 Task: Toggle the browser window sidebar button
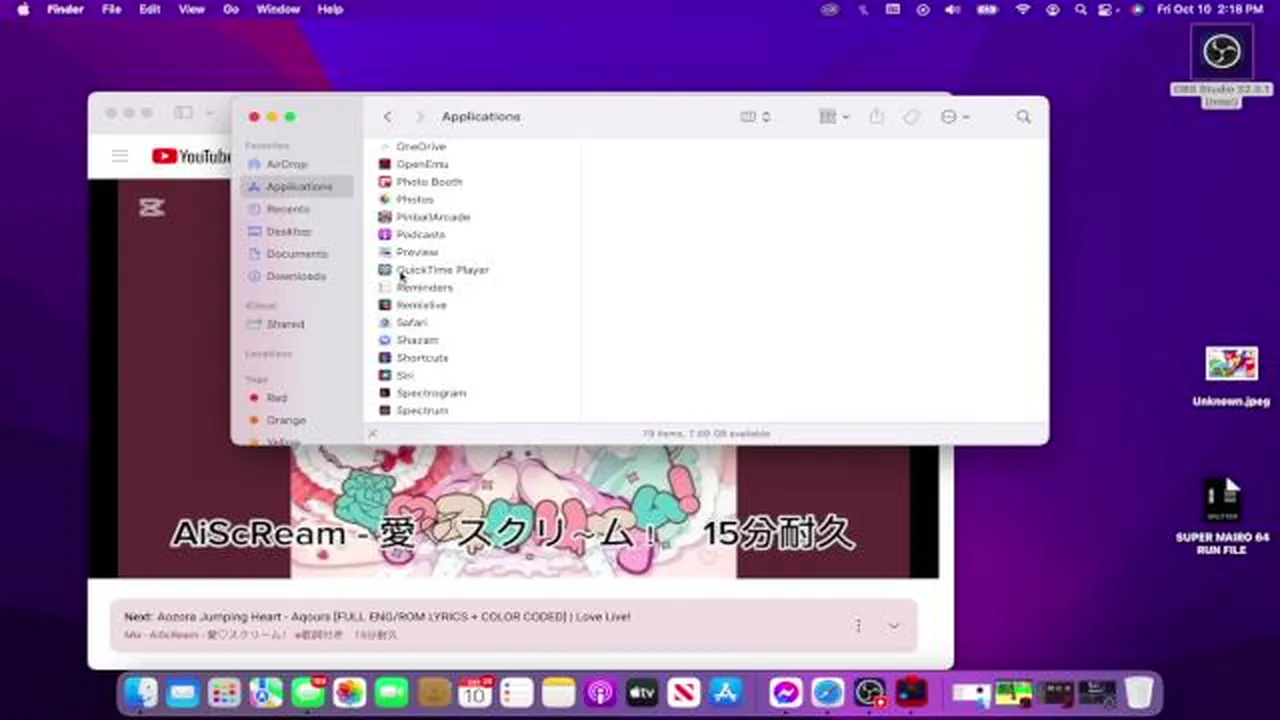pyautogui.click(x=183, y=113)
